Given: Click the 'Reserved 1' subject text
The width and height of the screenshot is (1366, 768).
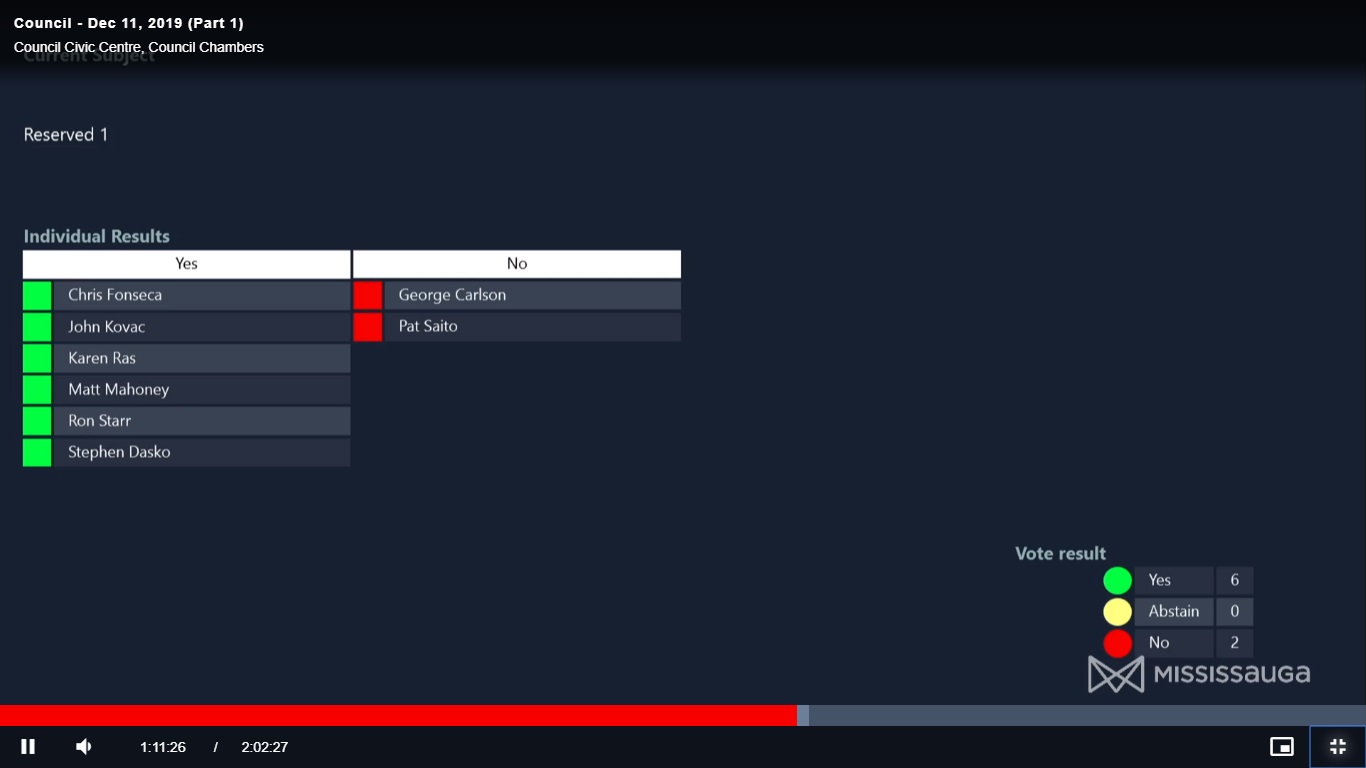Looking at the screenshot, I should point(66,135).
